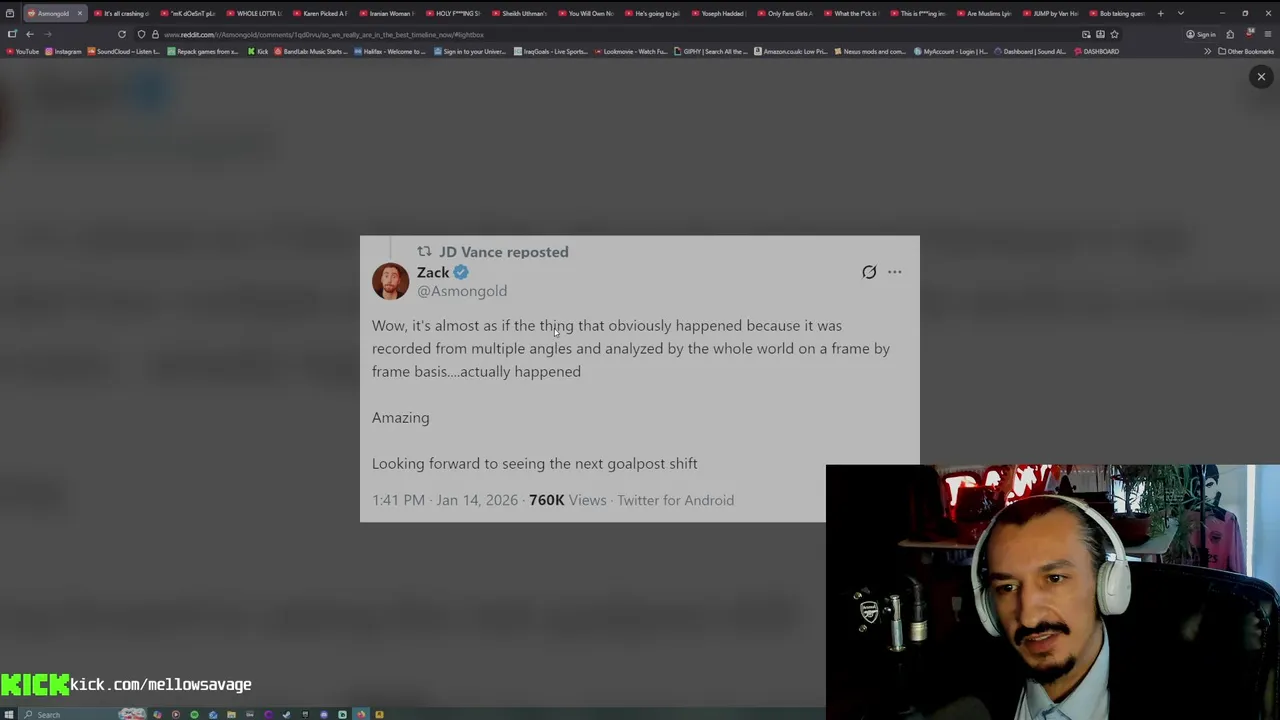Open Steam from the taskbar
The height and width of the screenshot is (720, 1280).
point(286,714)
